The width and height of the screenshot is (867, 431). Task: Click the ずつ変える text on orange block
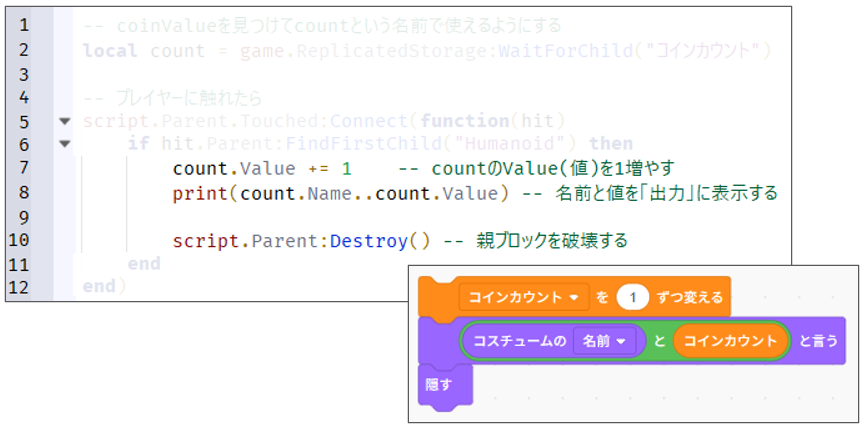690,297
